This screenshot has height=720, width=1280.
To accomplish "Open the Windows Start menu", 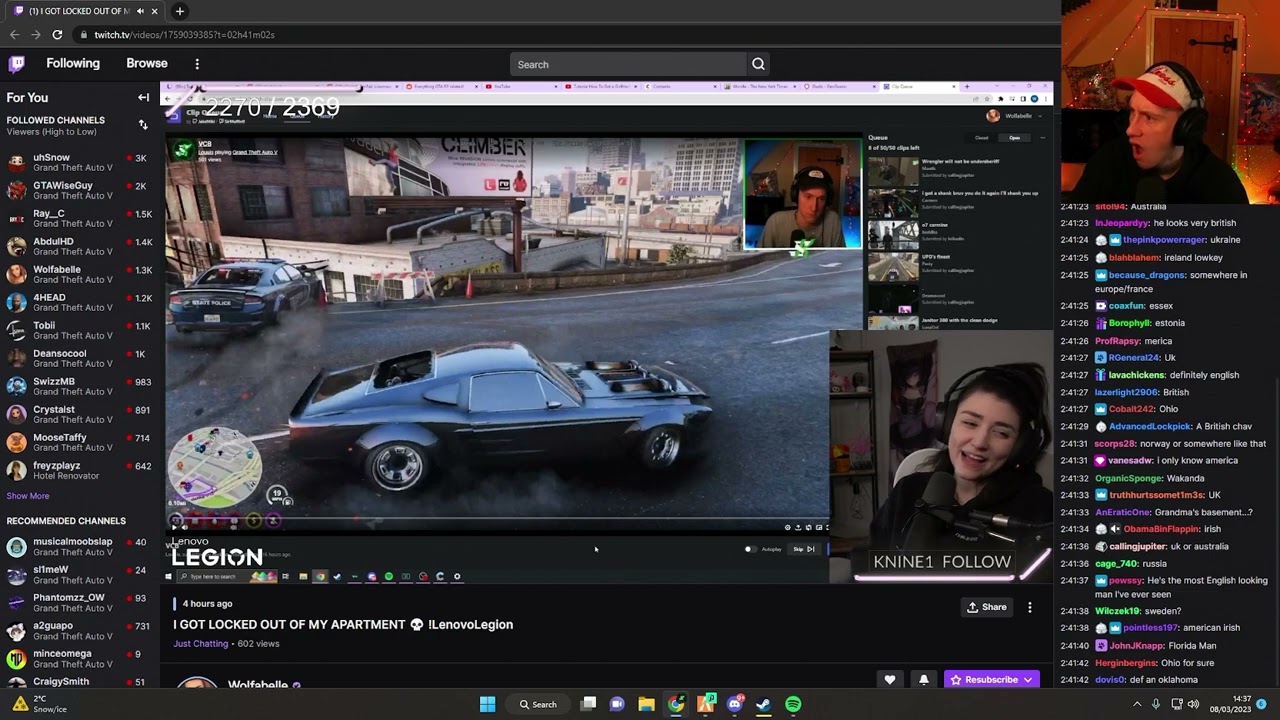I will tap(487, 704).
